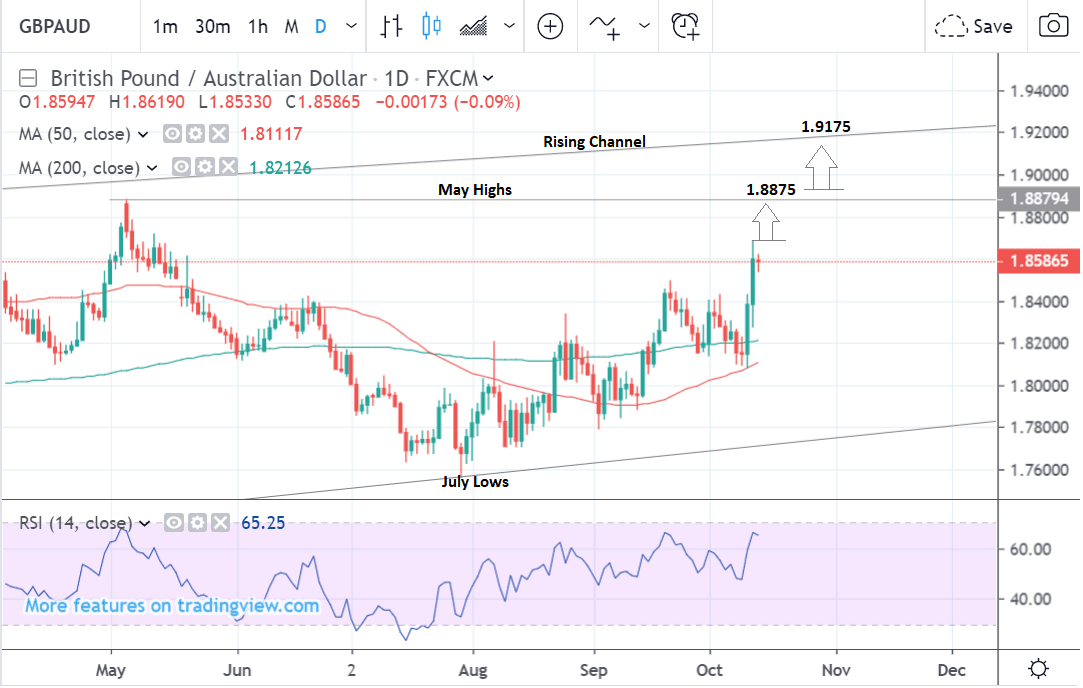The width and height of the screenshot is (1083, 688).
Task: Click the compare or add symbol button
Action: (550, 27)
